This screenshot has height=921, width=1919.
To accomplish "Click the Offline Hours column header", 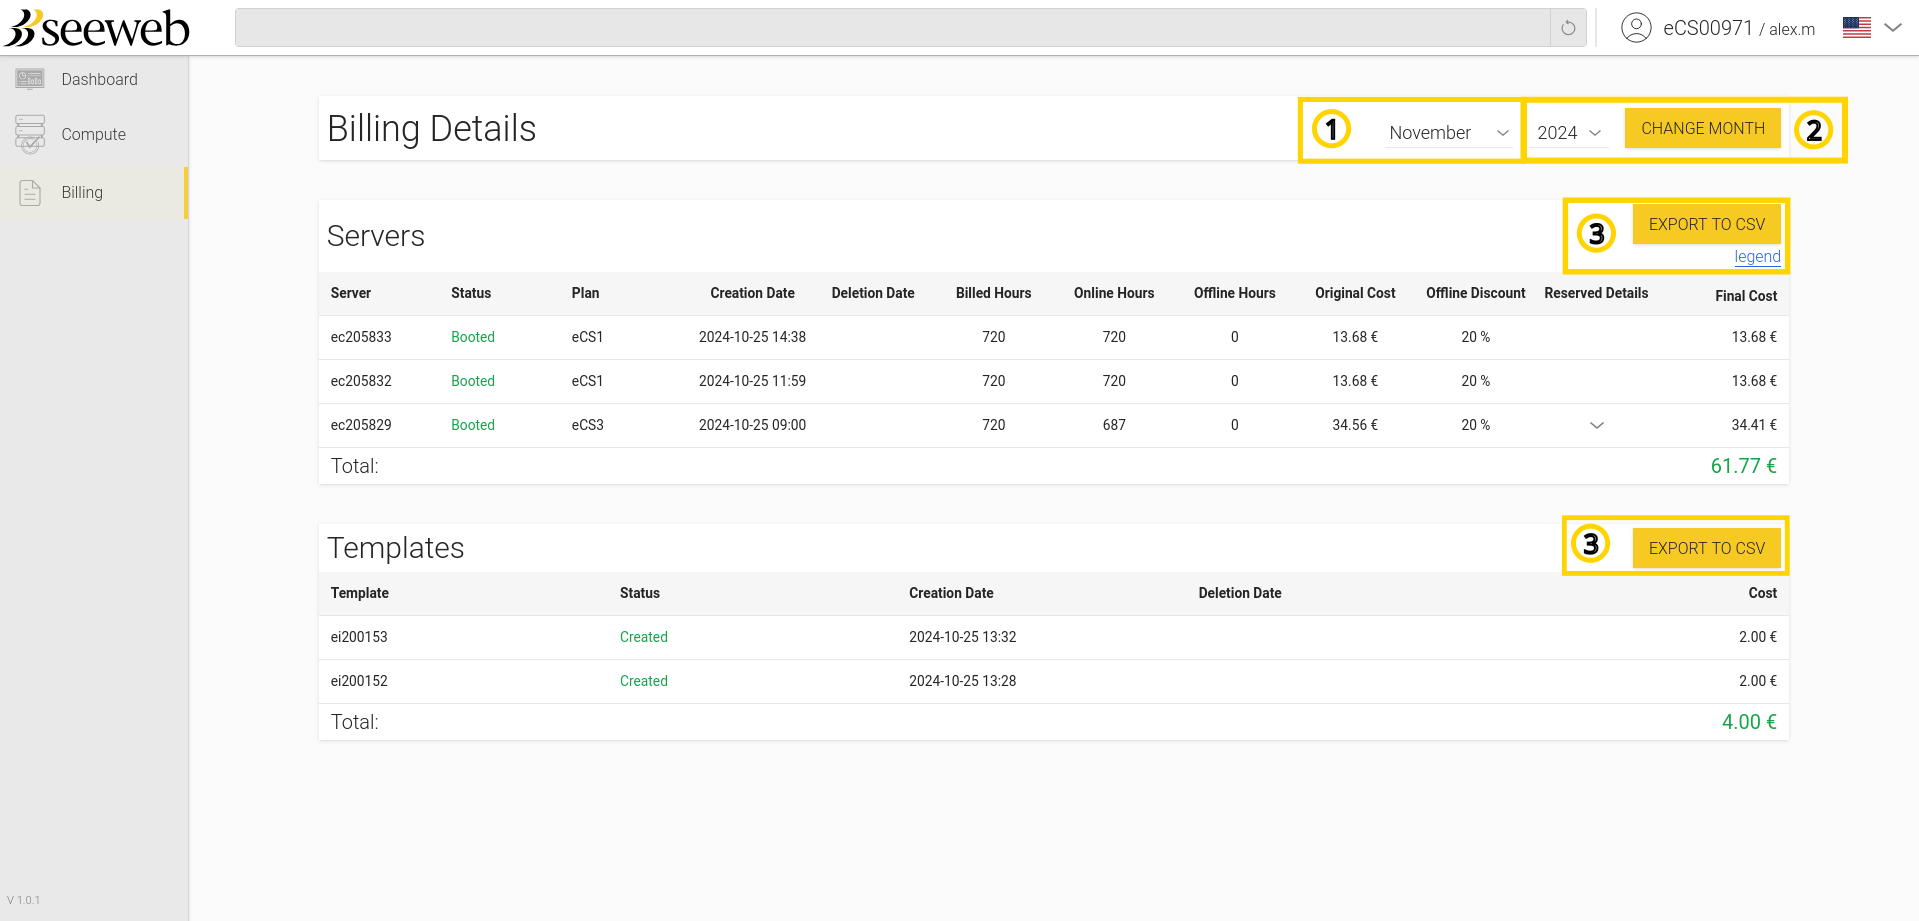I will pyautogui.click(x=1234, y=293).
